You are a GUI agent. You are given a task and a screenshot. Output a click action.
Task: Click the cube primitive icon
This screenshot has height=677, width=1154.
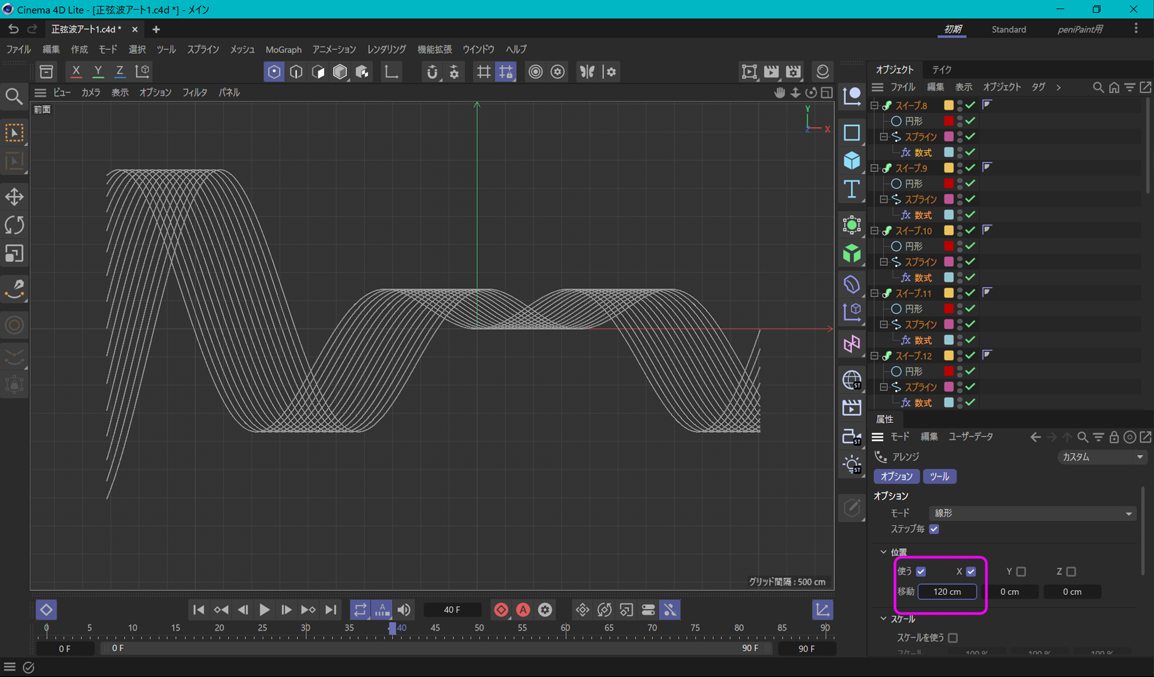click(x=852, y=161)
